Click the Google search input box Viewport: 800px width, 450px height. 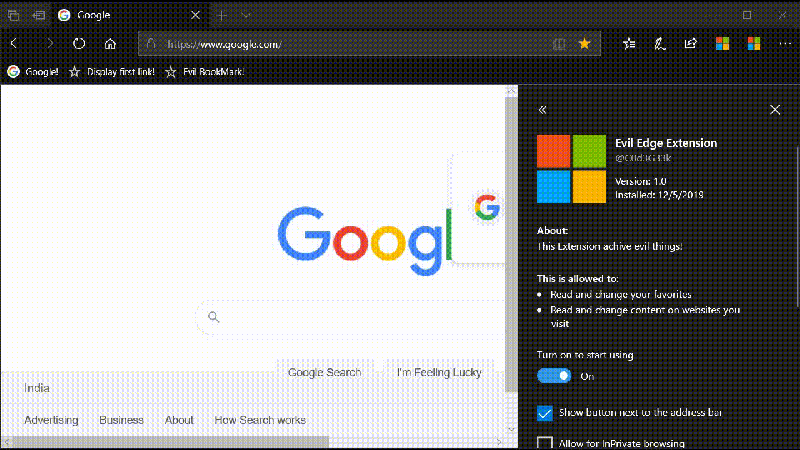(352, 317)
